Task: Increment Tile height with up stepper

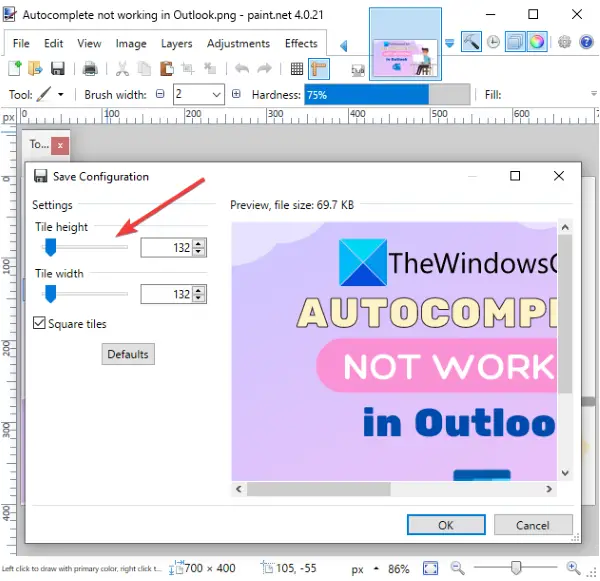Action: [198, 244]
